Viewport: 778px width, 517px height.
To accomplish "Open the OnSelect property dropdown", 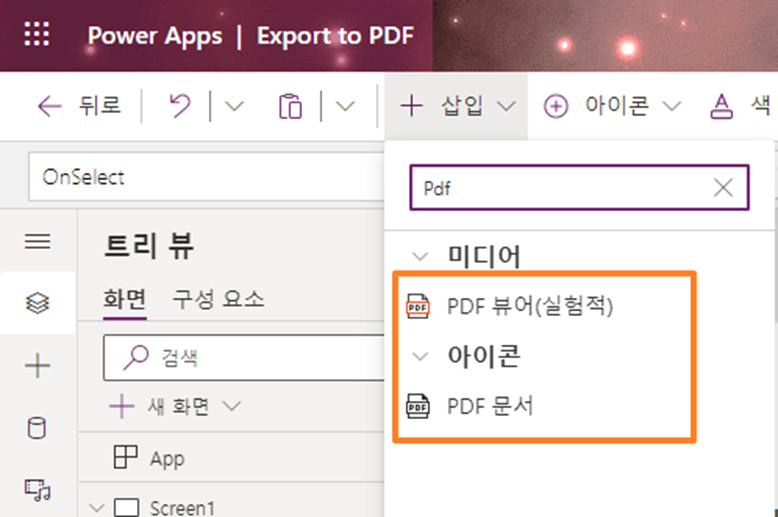I will [x=206, y=177].
